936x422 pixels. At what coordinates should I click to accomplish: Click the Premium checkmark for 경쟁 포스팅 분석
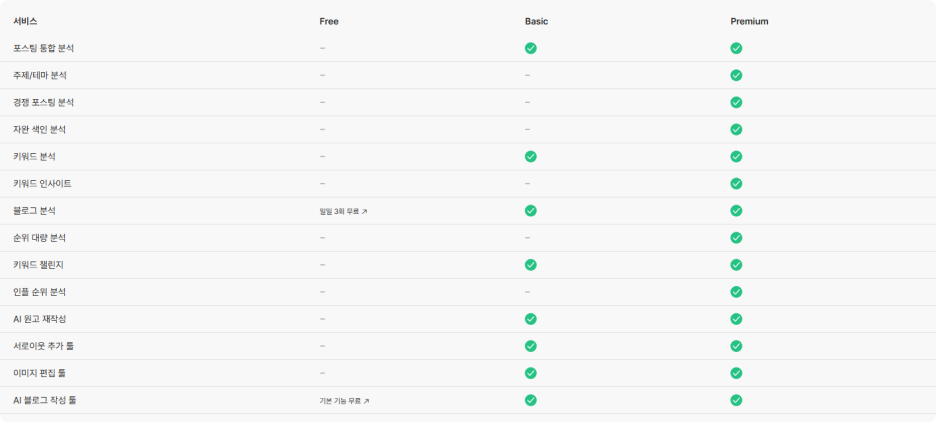click(x=736, y=103)
